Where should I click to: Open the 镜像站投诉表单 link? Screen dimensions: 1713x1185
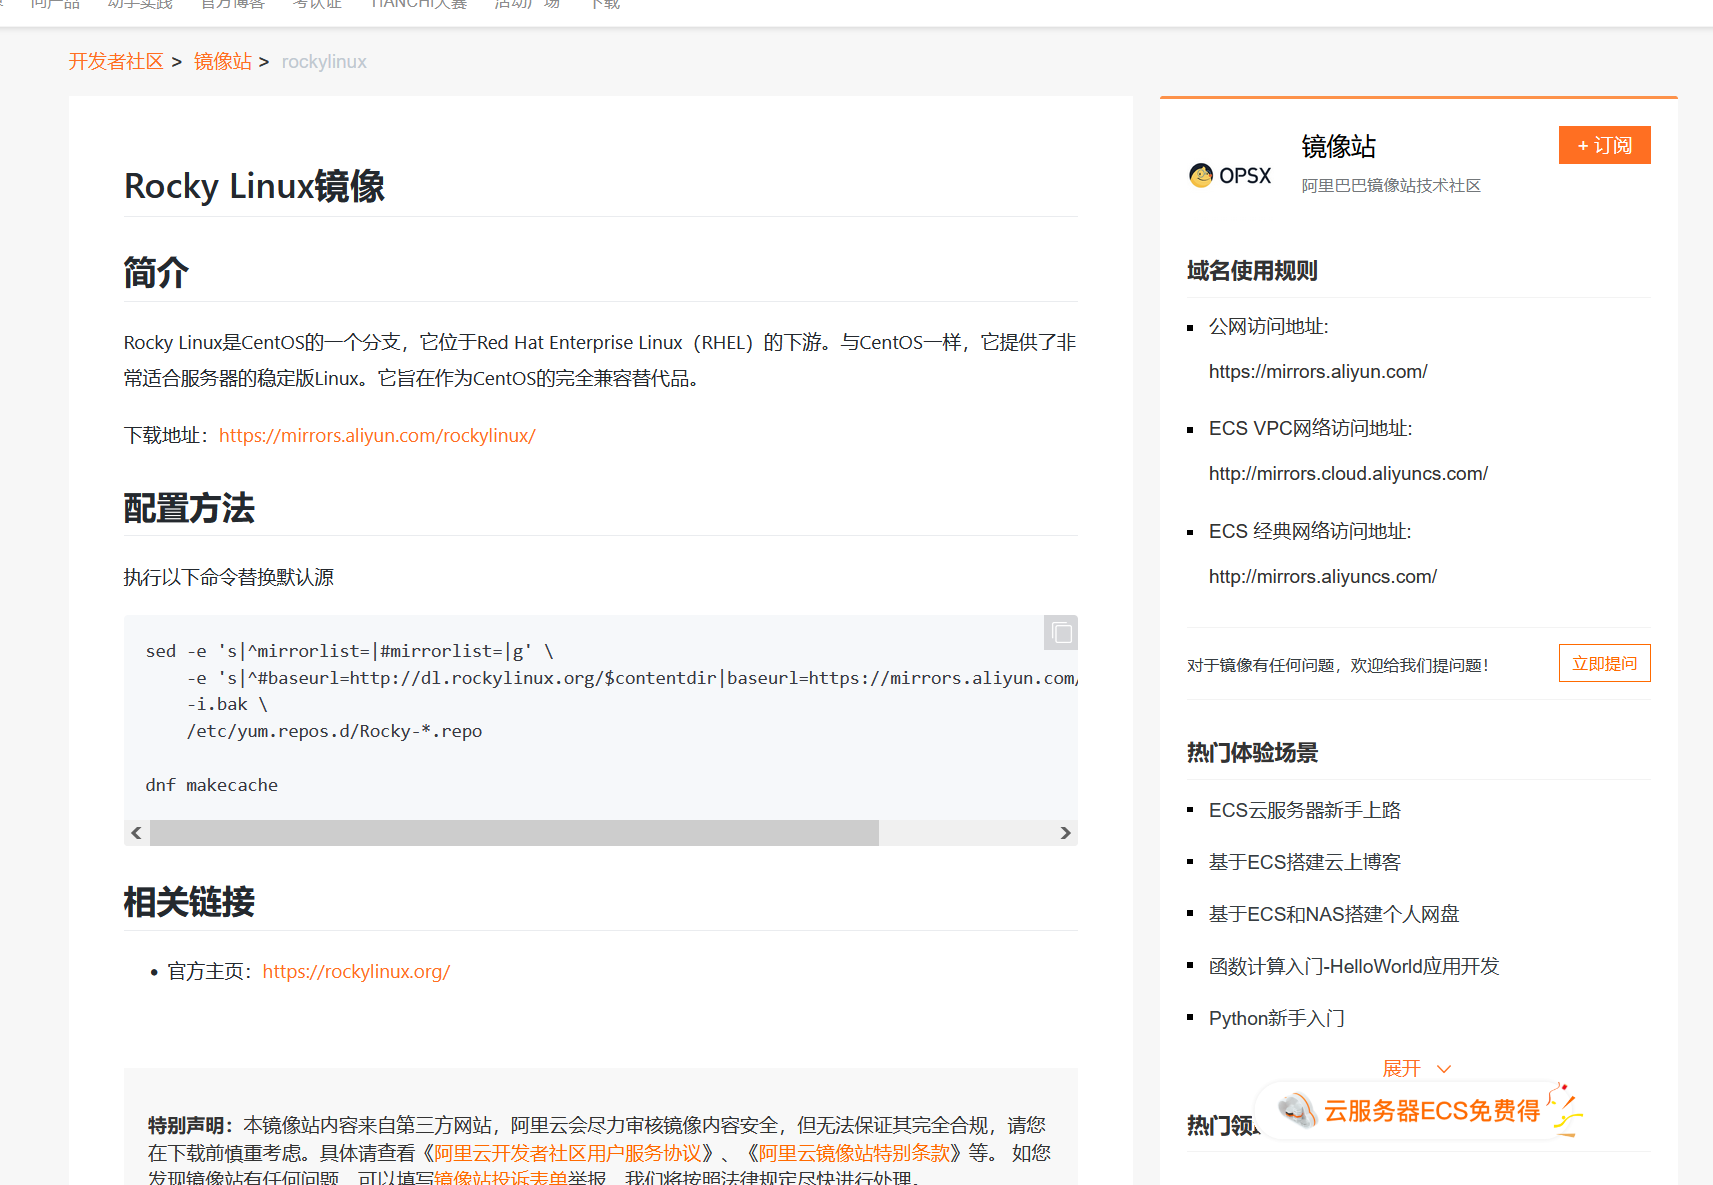coord(501,1178)
